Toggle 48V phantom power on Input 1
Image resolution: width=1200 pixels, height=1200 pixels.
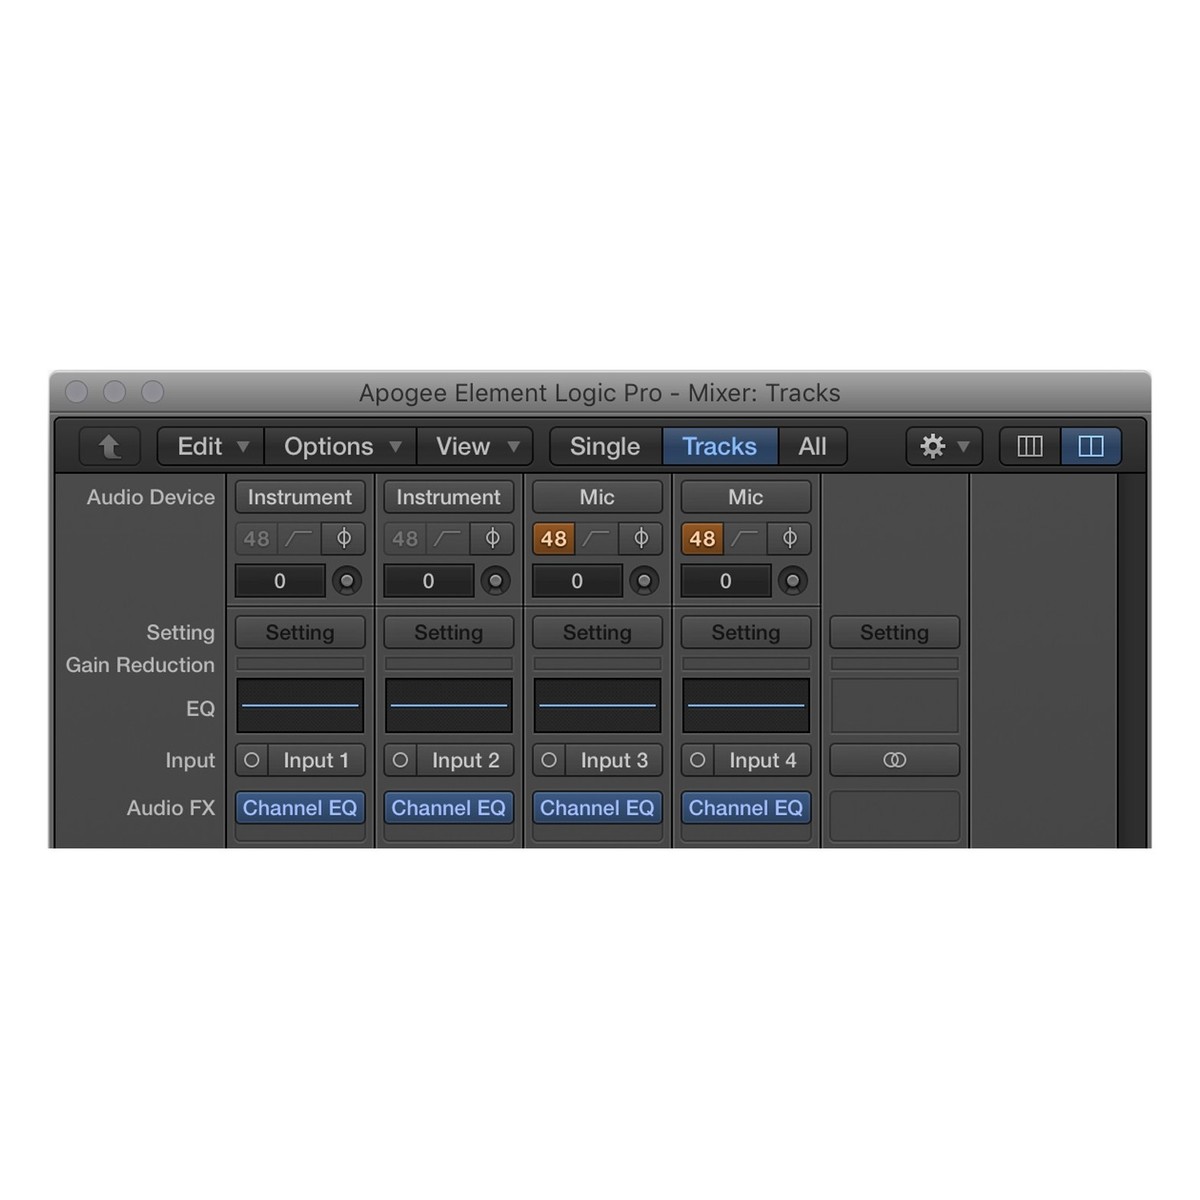point(257,539)
